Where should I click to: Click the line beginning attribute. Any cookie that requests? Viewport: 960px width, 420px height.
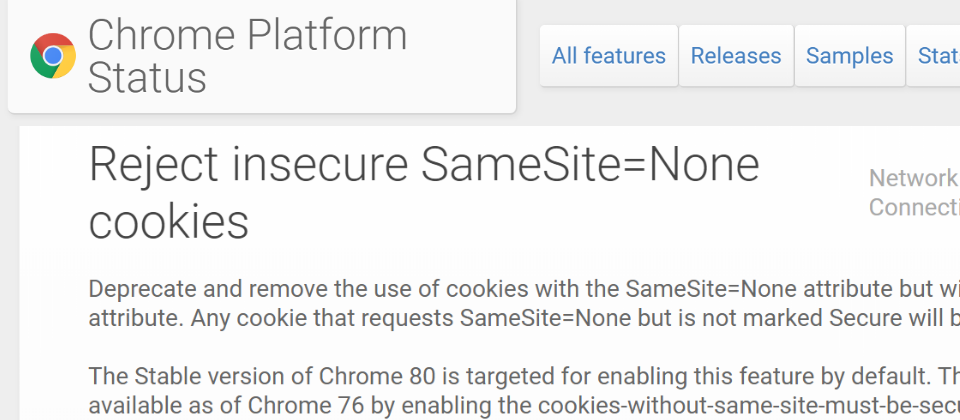(524, 318)
